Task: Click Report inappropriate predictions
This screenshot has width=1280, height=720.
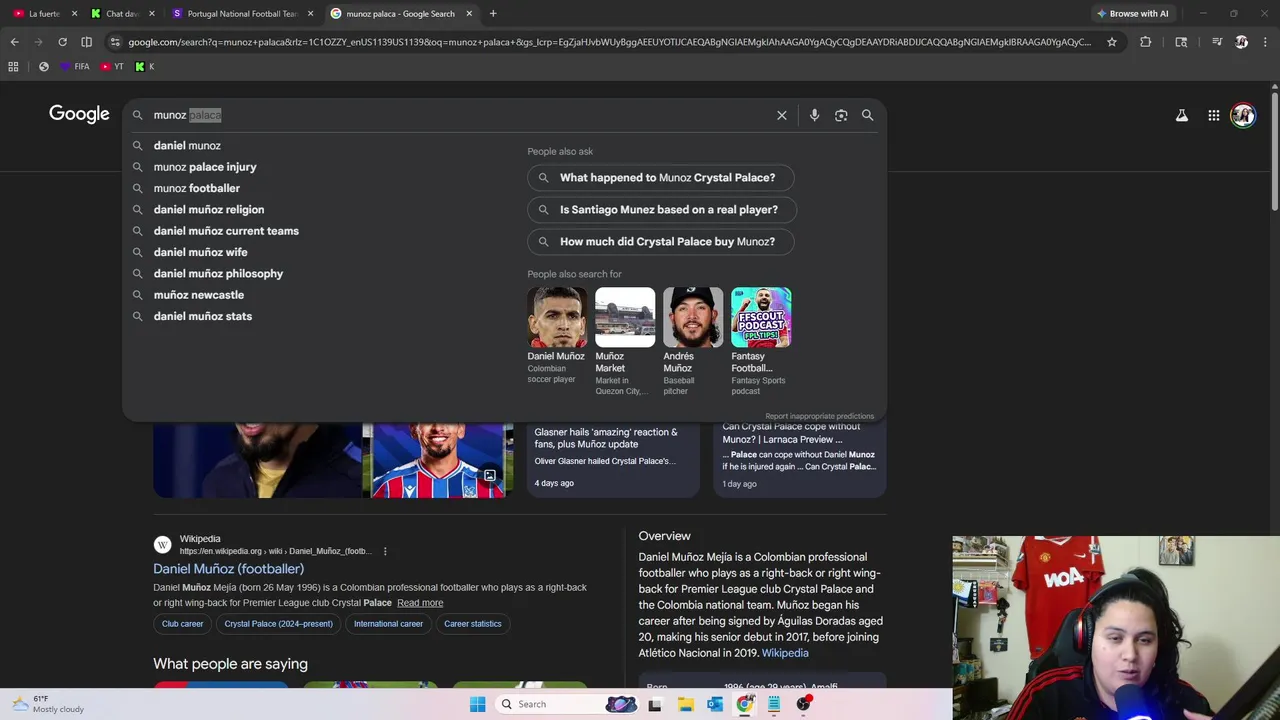Action: point(819,416)
